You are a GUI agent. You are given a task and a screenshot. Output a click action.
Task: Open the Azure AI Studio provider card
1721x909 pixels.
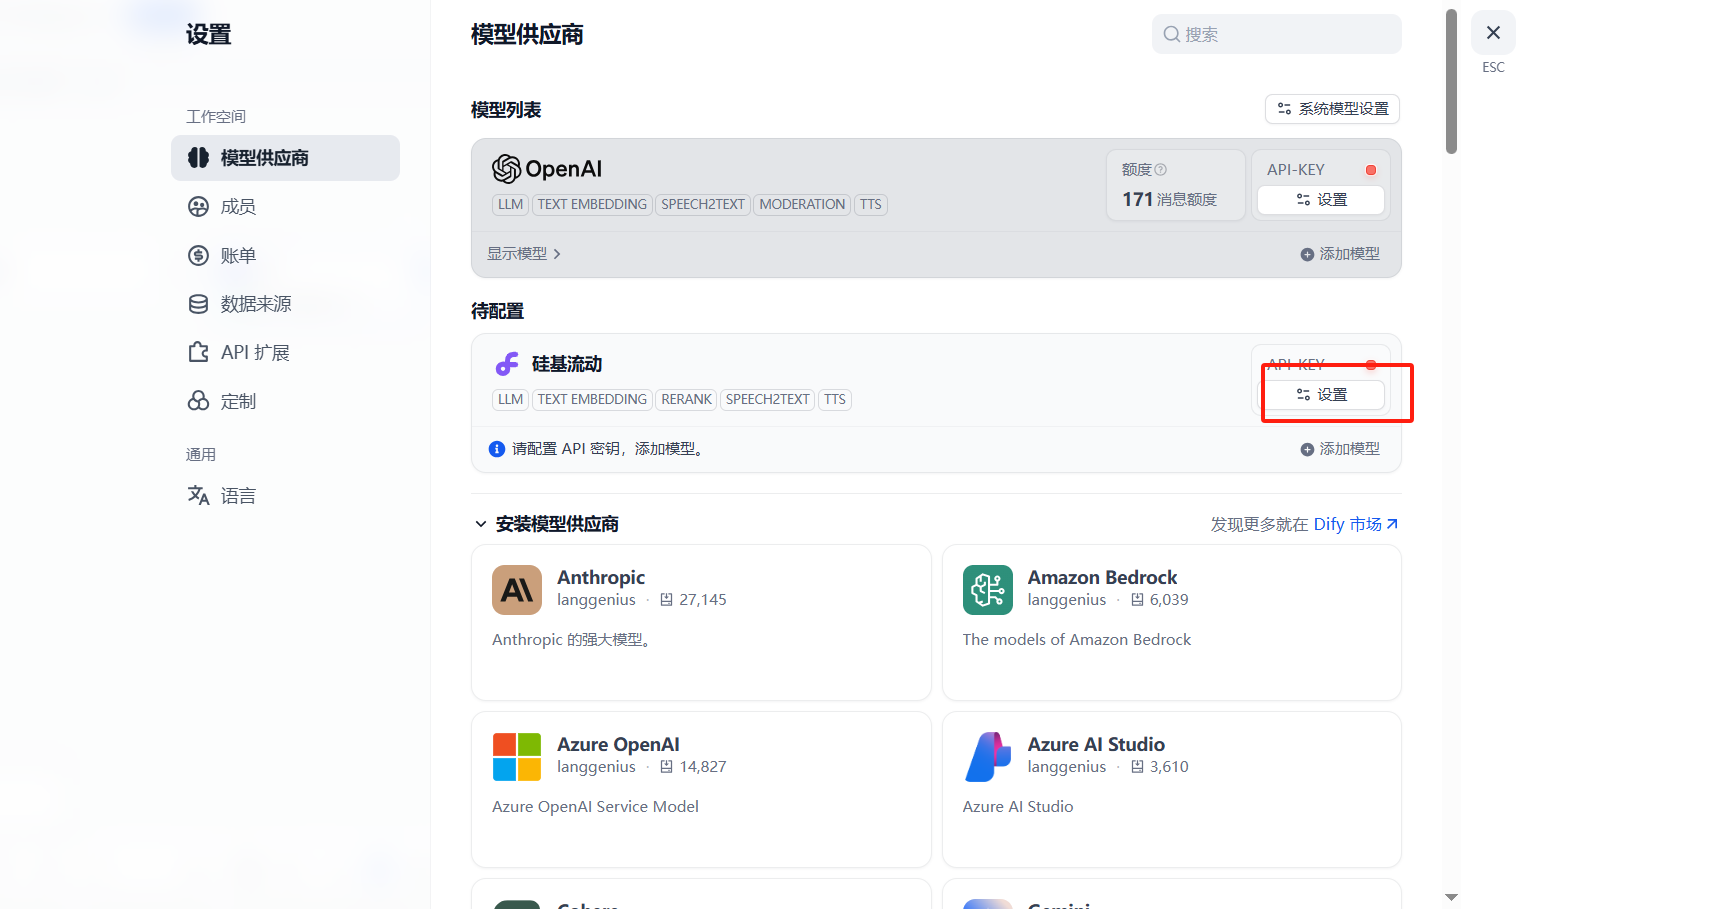[1172, 789]
